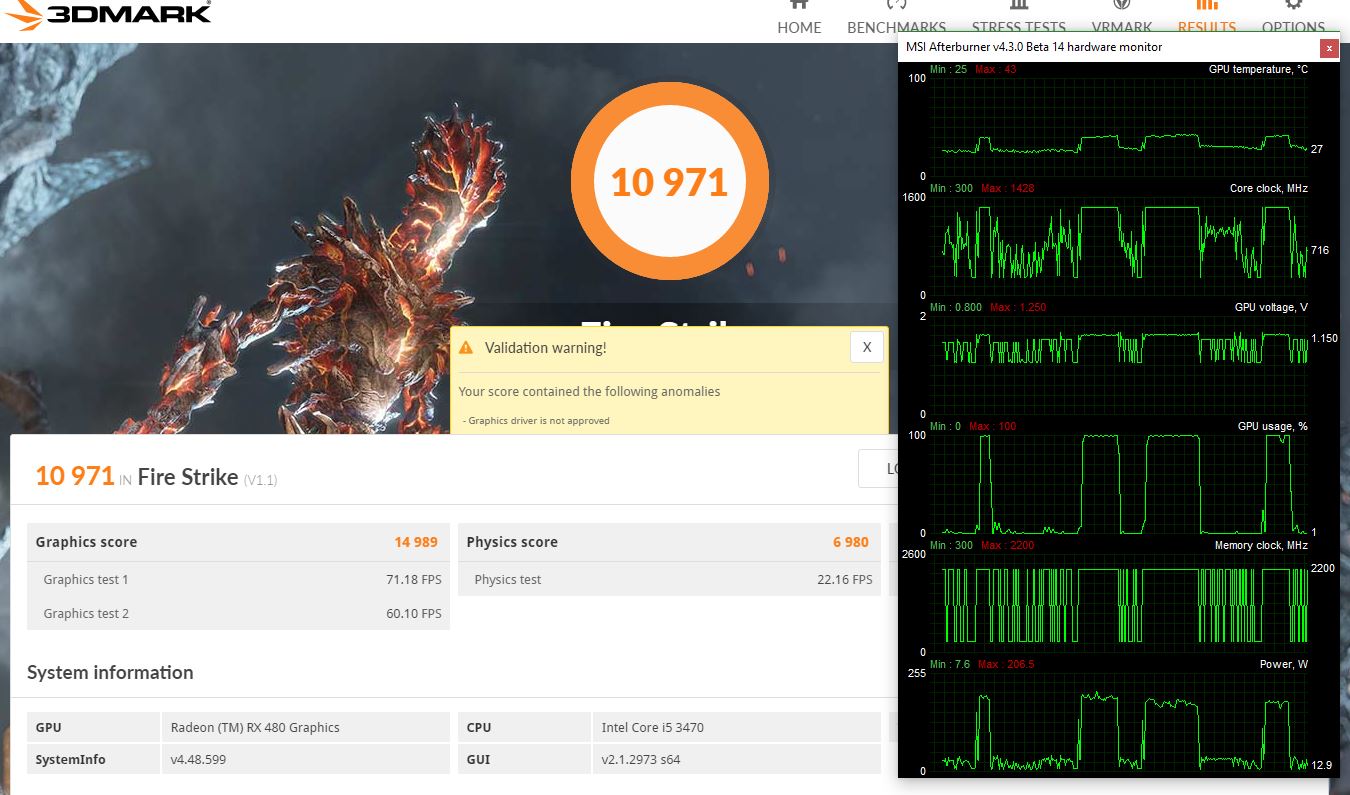Click the 'GPU voltage, V' graph label

coord(1271,307)
